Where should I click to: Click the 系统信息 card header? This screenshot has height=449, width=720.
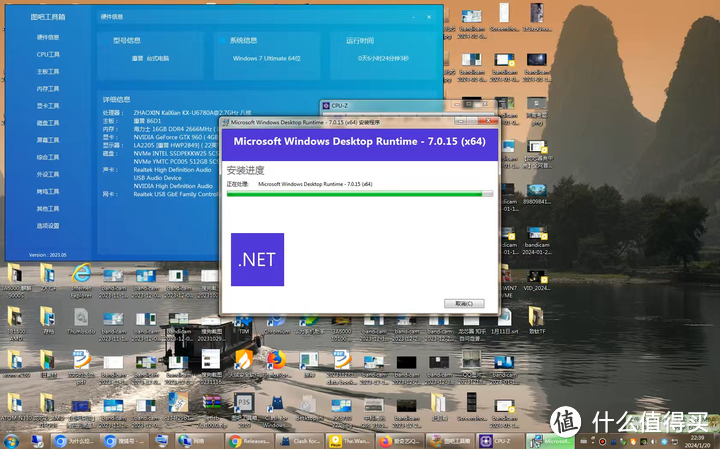click(243, 41)
